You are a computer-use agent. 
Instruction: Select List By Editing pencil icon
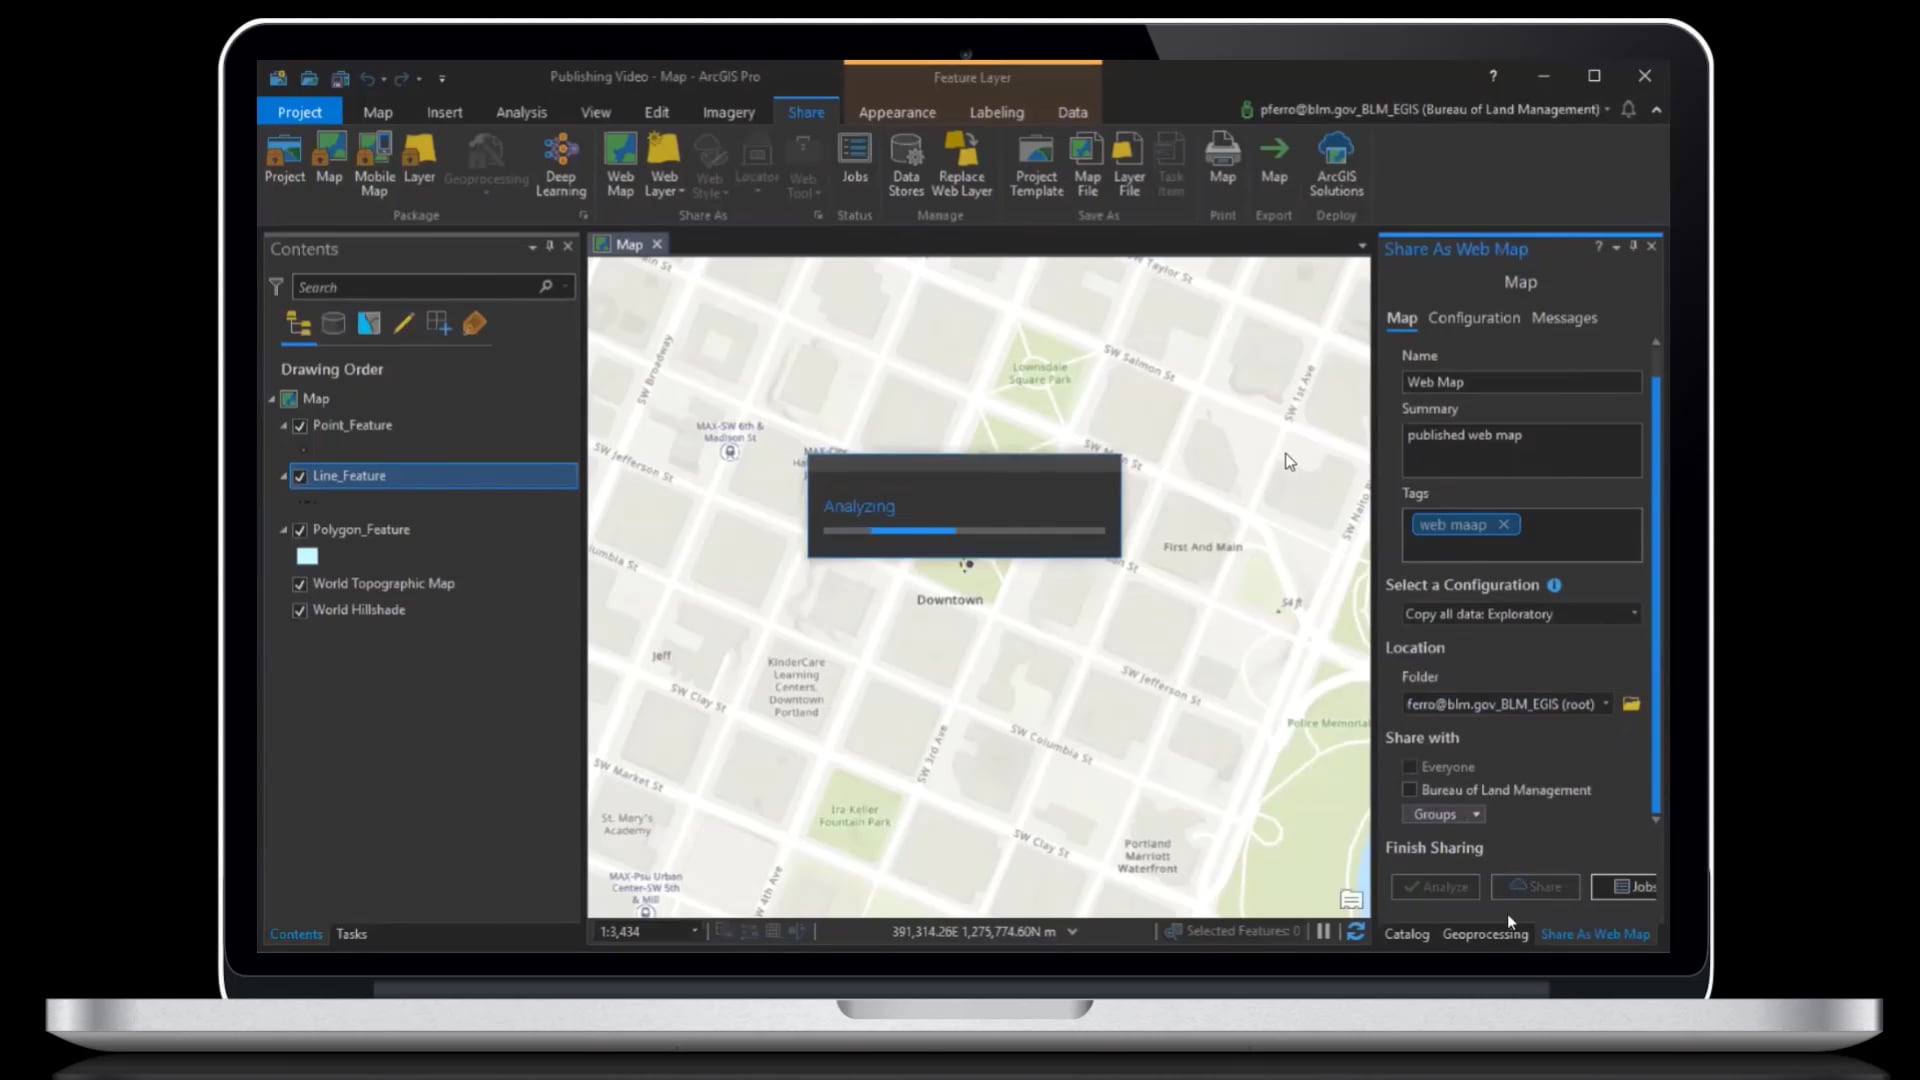pyautogui.click(x=404, y=323)
